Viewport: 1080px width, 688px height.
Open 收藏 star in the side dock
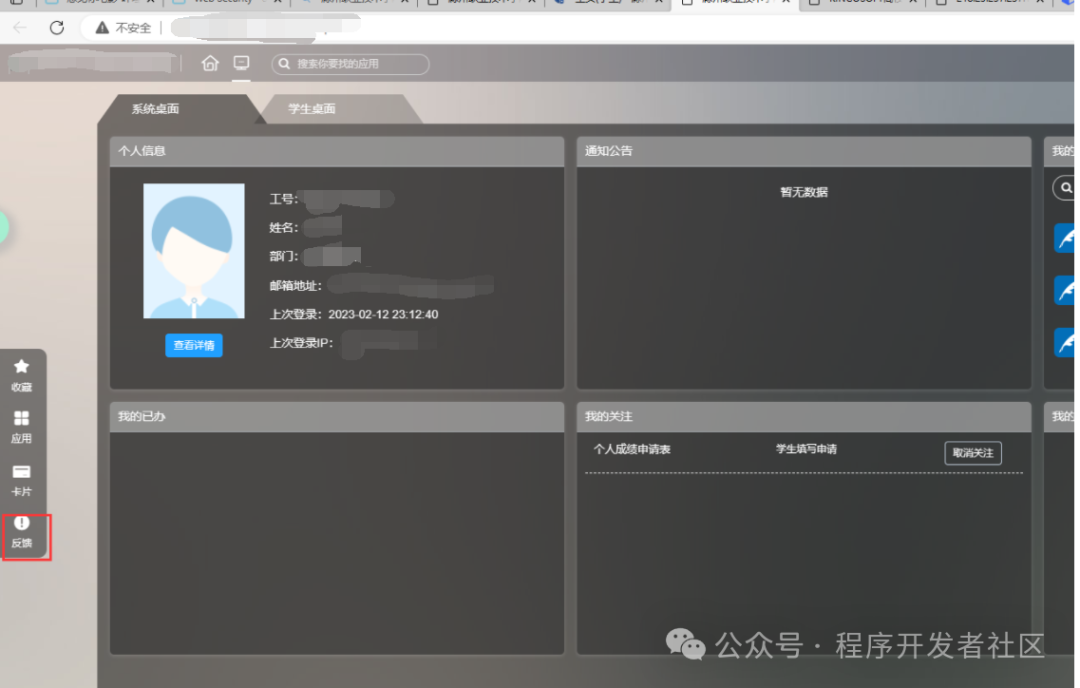tap(21, 375)
